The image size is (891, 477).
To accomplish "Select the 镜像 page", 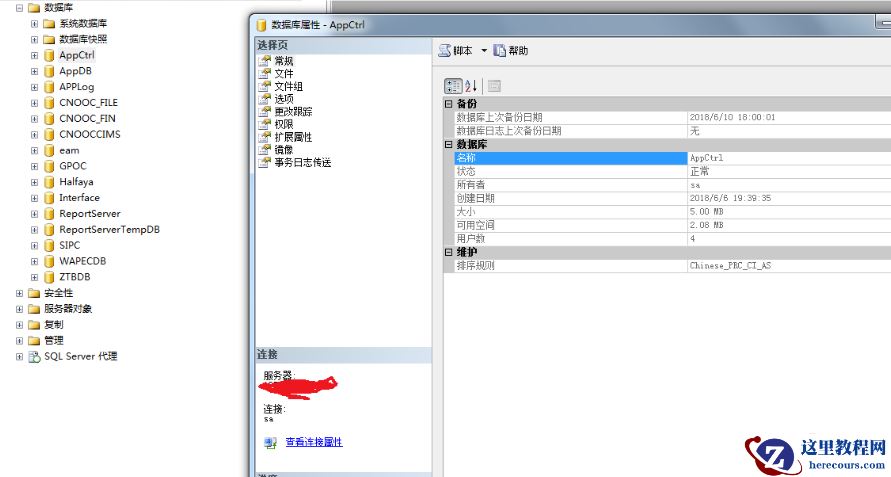I will (284, 150).
